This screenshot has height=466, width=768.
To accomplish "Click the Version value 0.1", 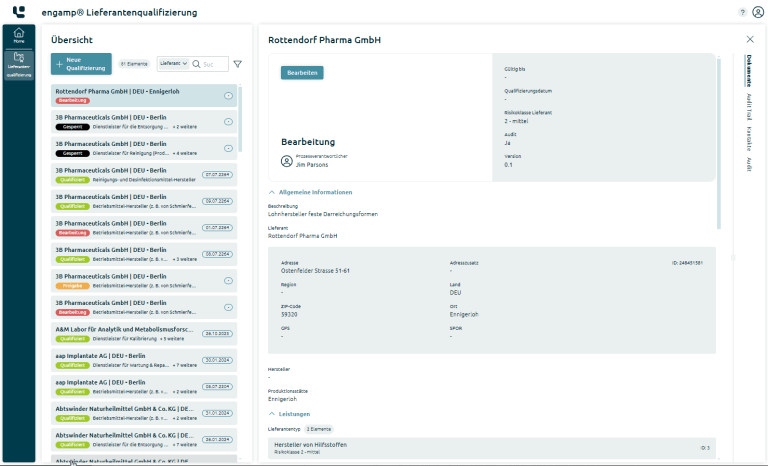I will coord(508,165).
